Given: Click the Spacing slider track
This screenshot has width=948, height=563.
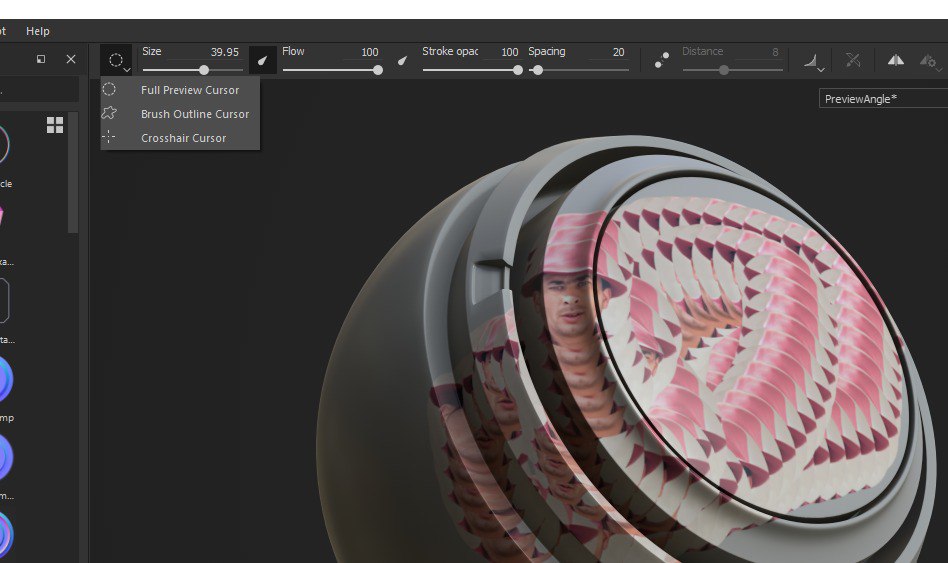Looking at the screenshot, I should (579, 70).
